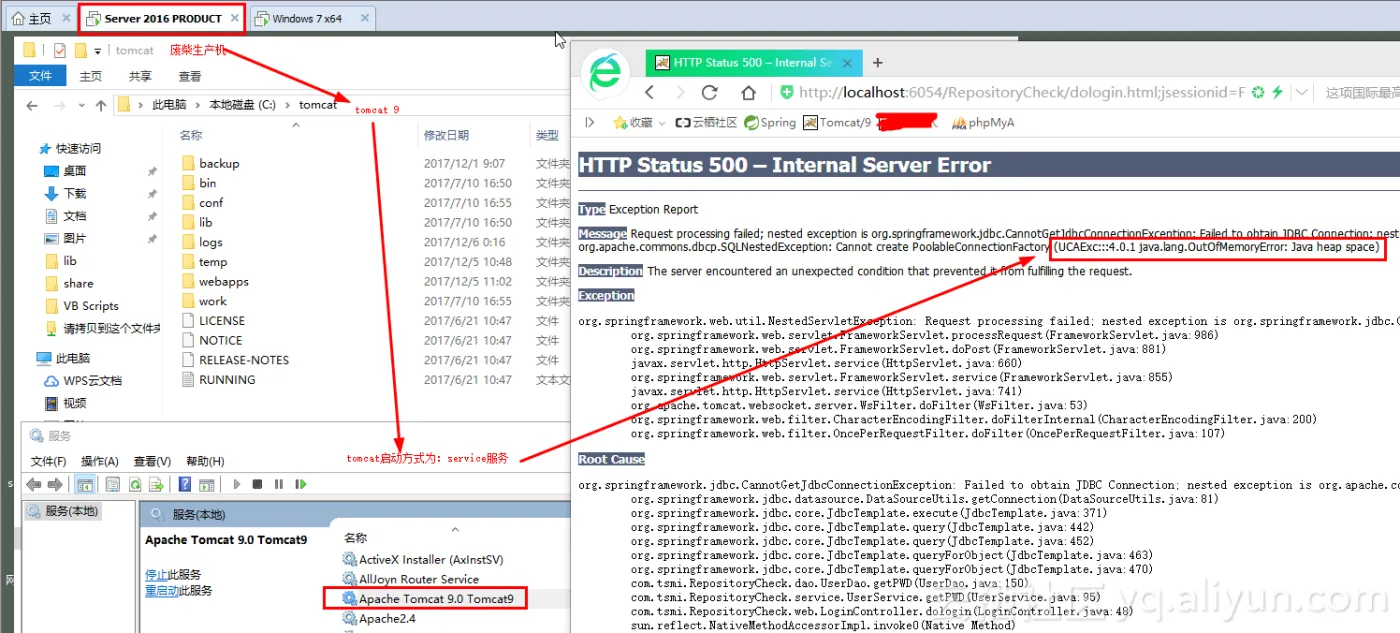Click the Start Service play icon

pyautogui.click(x=237, y=485)
